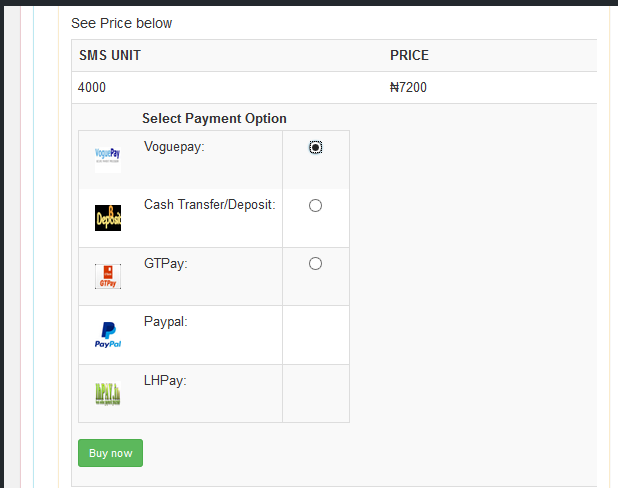Click the See Price below text
The height and width of the screenshot is (488, 618).
click(121, 23)
